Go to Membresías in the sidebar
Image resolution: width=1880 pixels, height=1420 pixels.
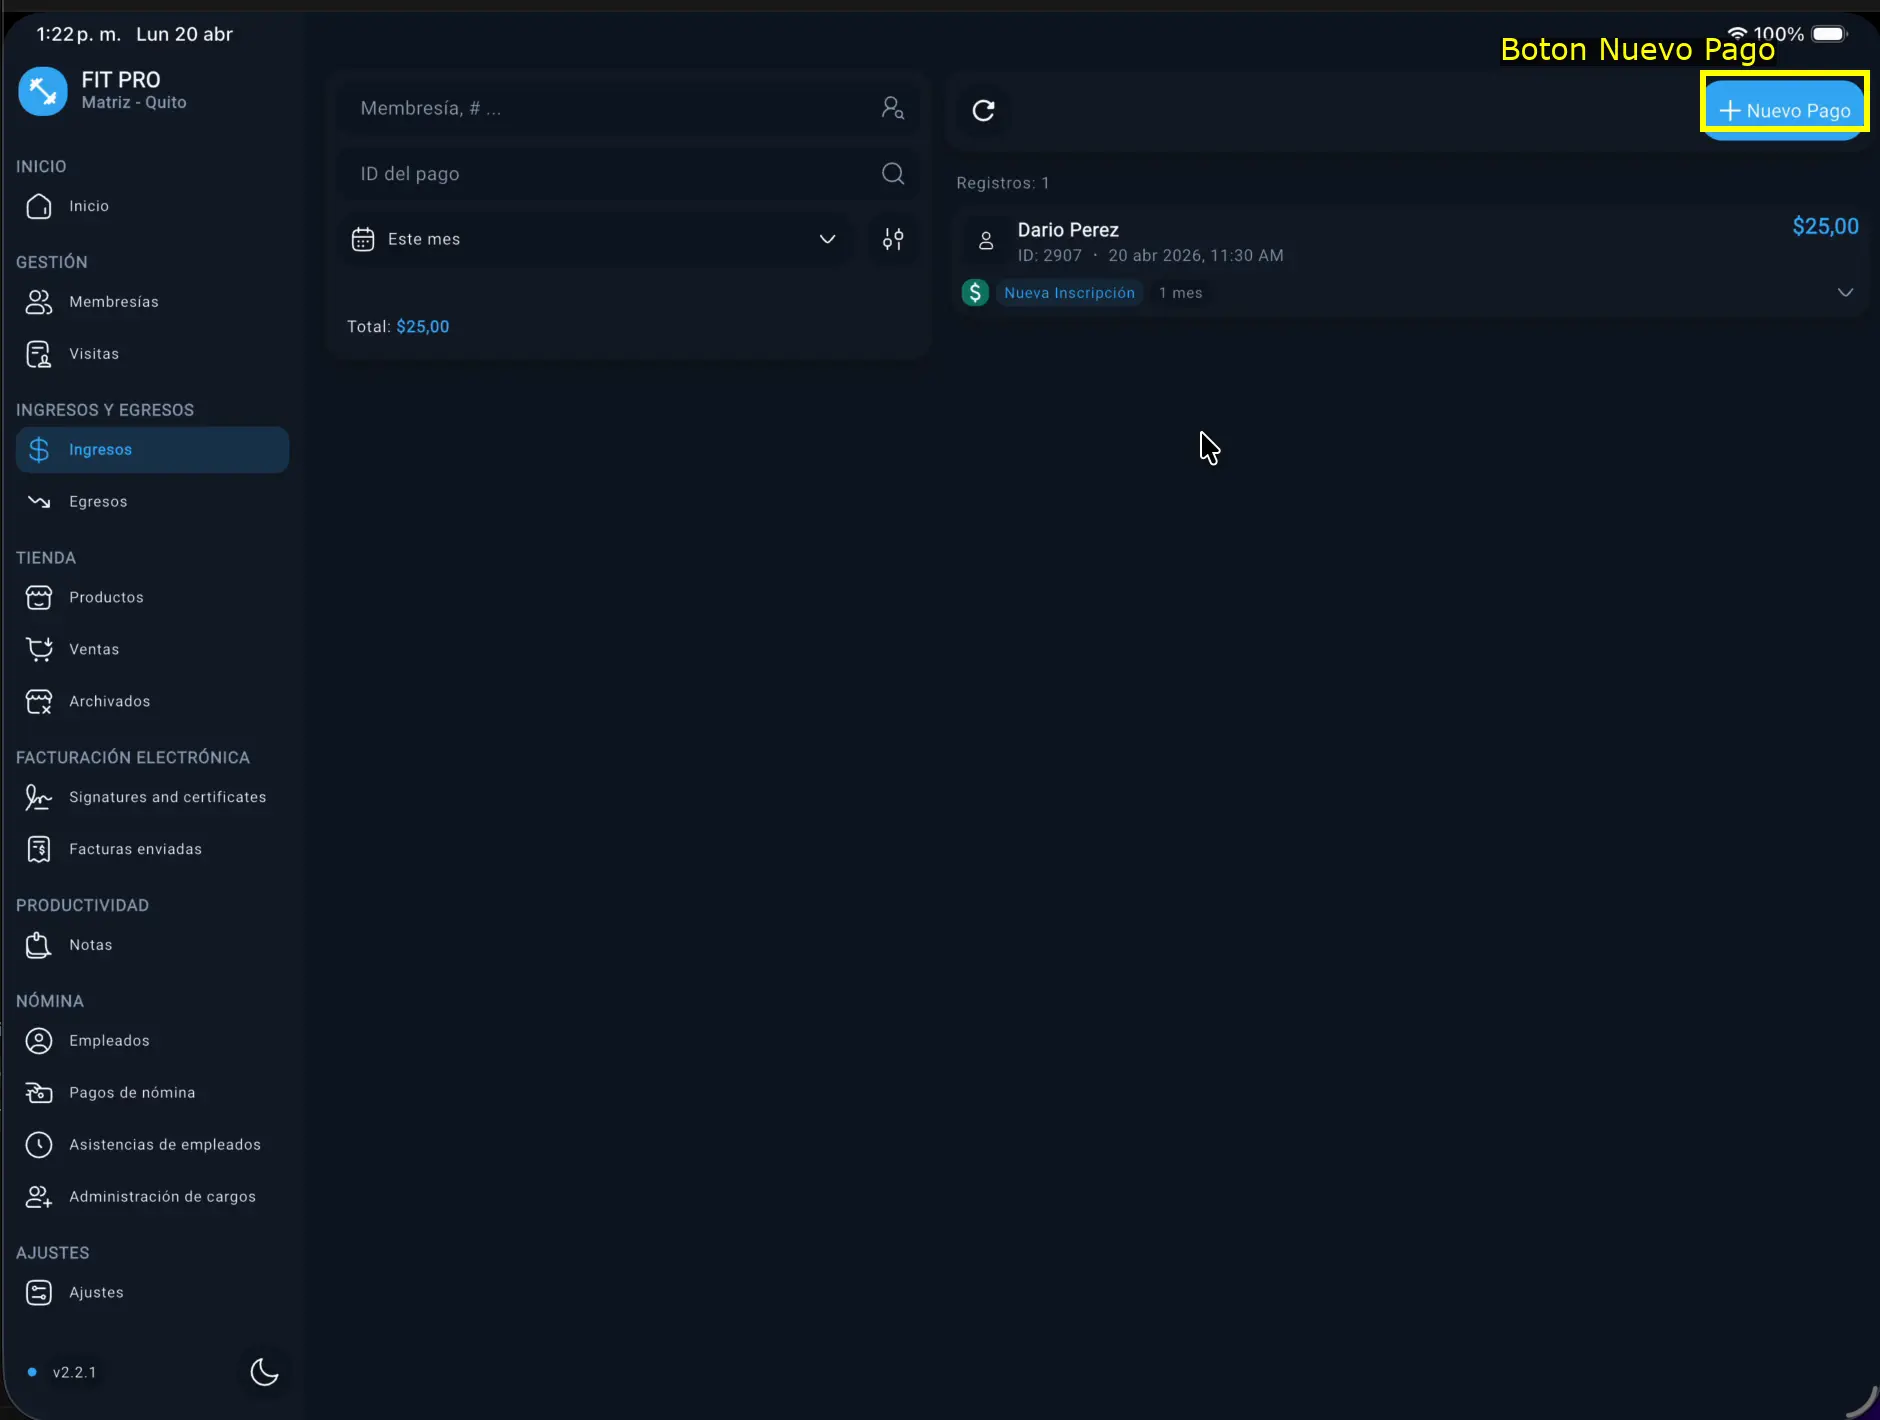pyautogui.click(x=113, y=302)
